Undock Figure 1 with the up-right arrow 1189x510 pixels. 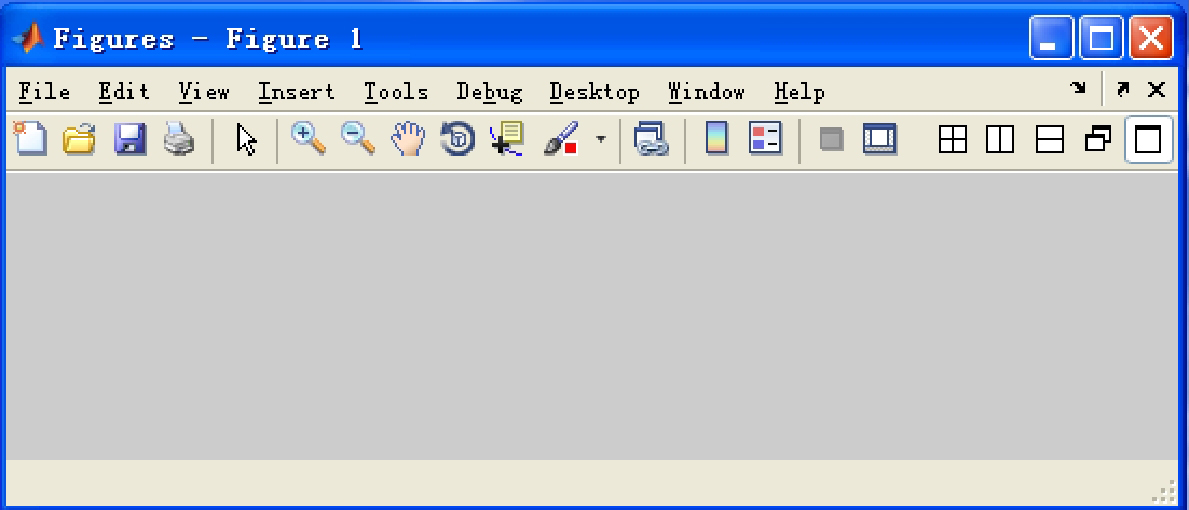(x=1123, y=89)
